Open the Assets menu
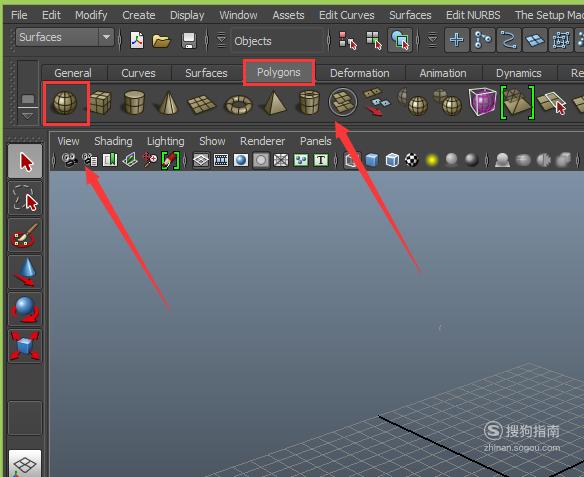The width and height of the screenshot is (584, 477). [x=288, y=15]
